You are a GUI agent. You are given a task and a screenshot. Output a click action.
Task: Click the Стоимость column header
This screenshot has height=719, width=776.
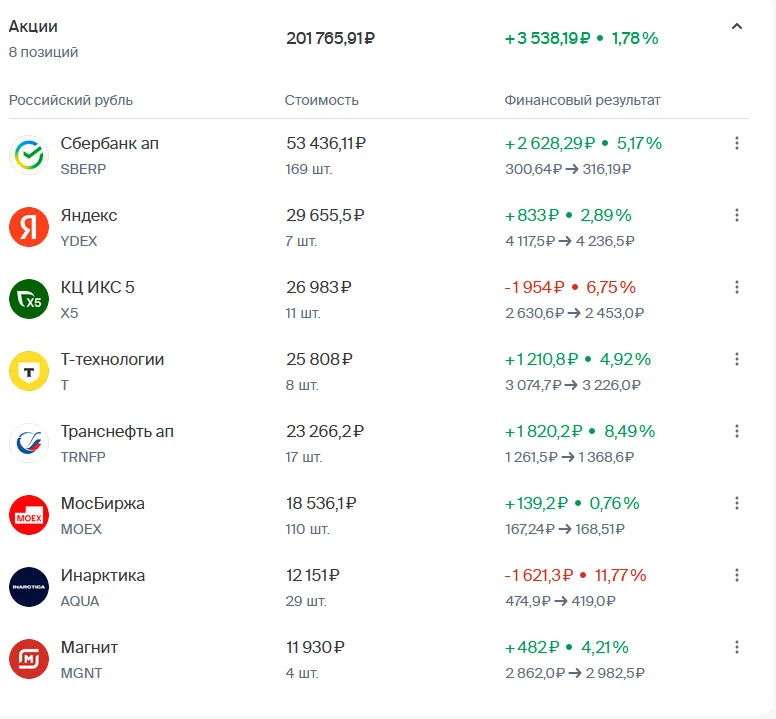tap(321, 100)
